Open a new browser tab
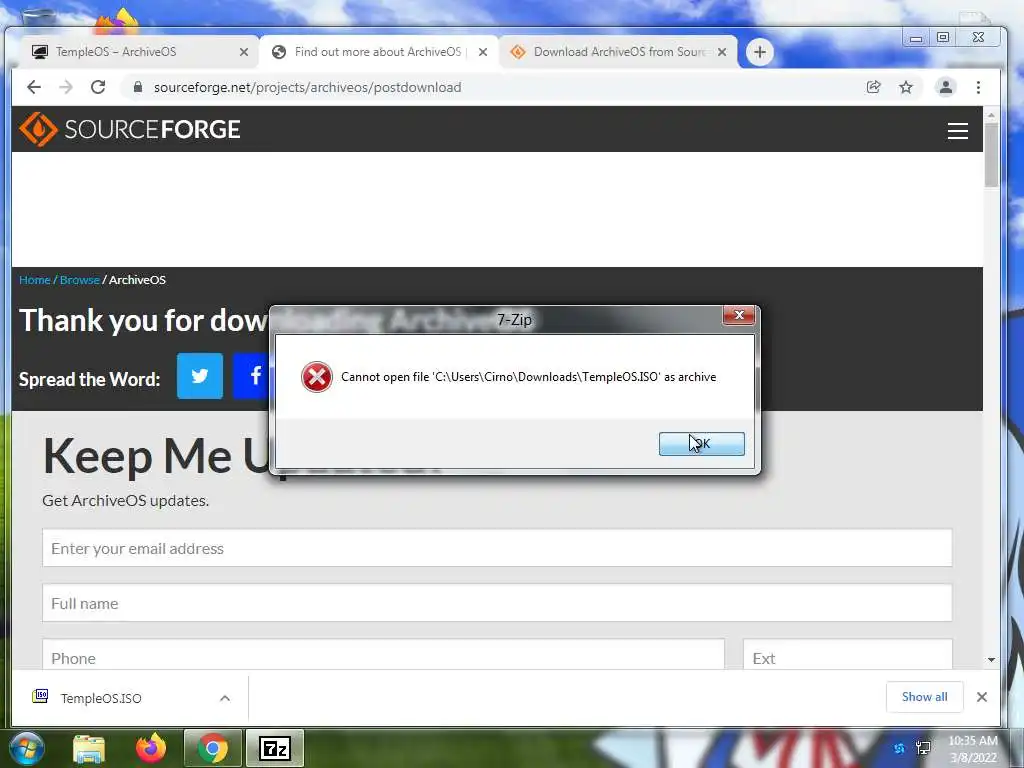This screenshot has width=1024, height=768. (x=760, y=52)
